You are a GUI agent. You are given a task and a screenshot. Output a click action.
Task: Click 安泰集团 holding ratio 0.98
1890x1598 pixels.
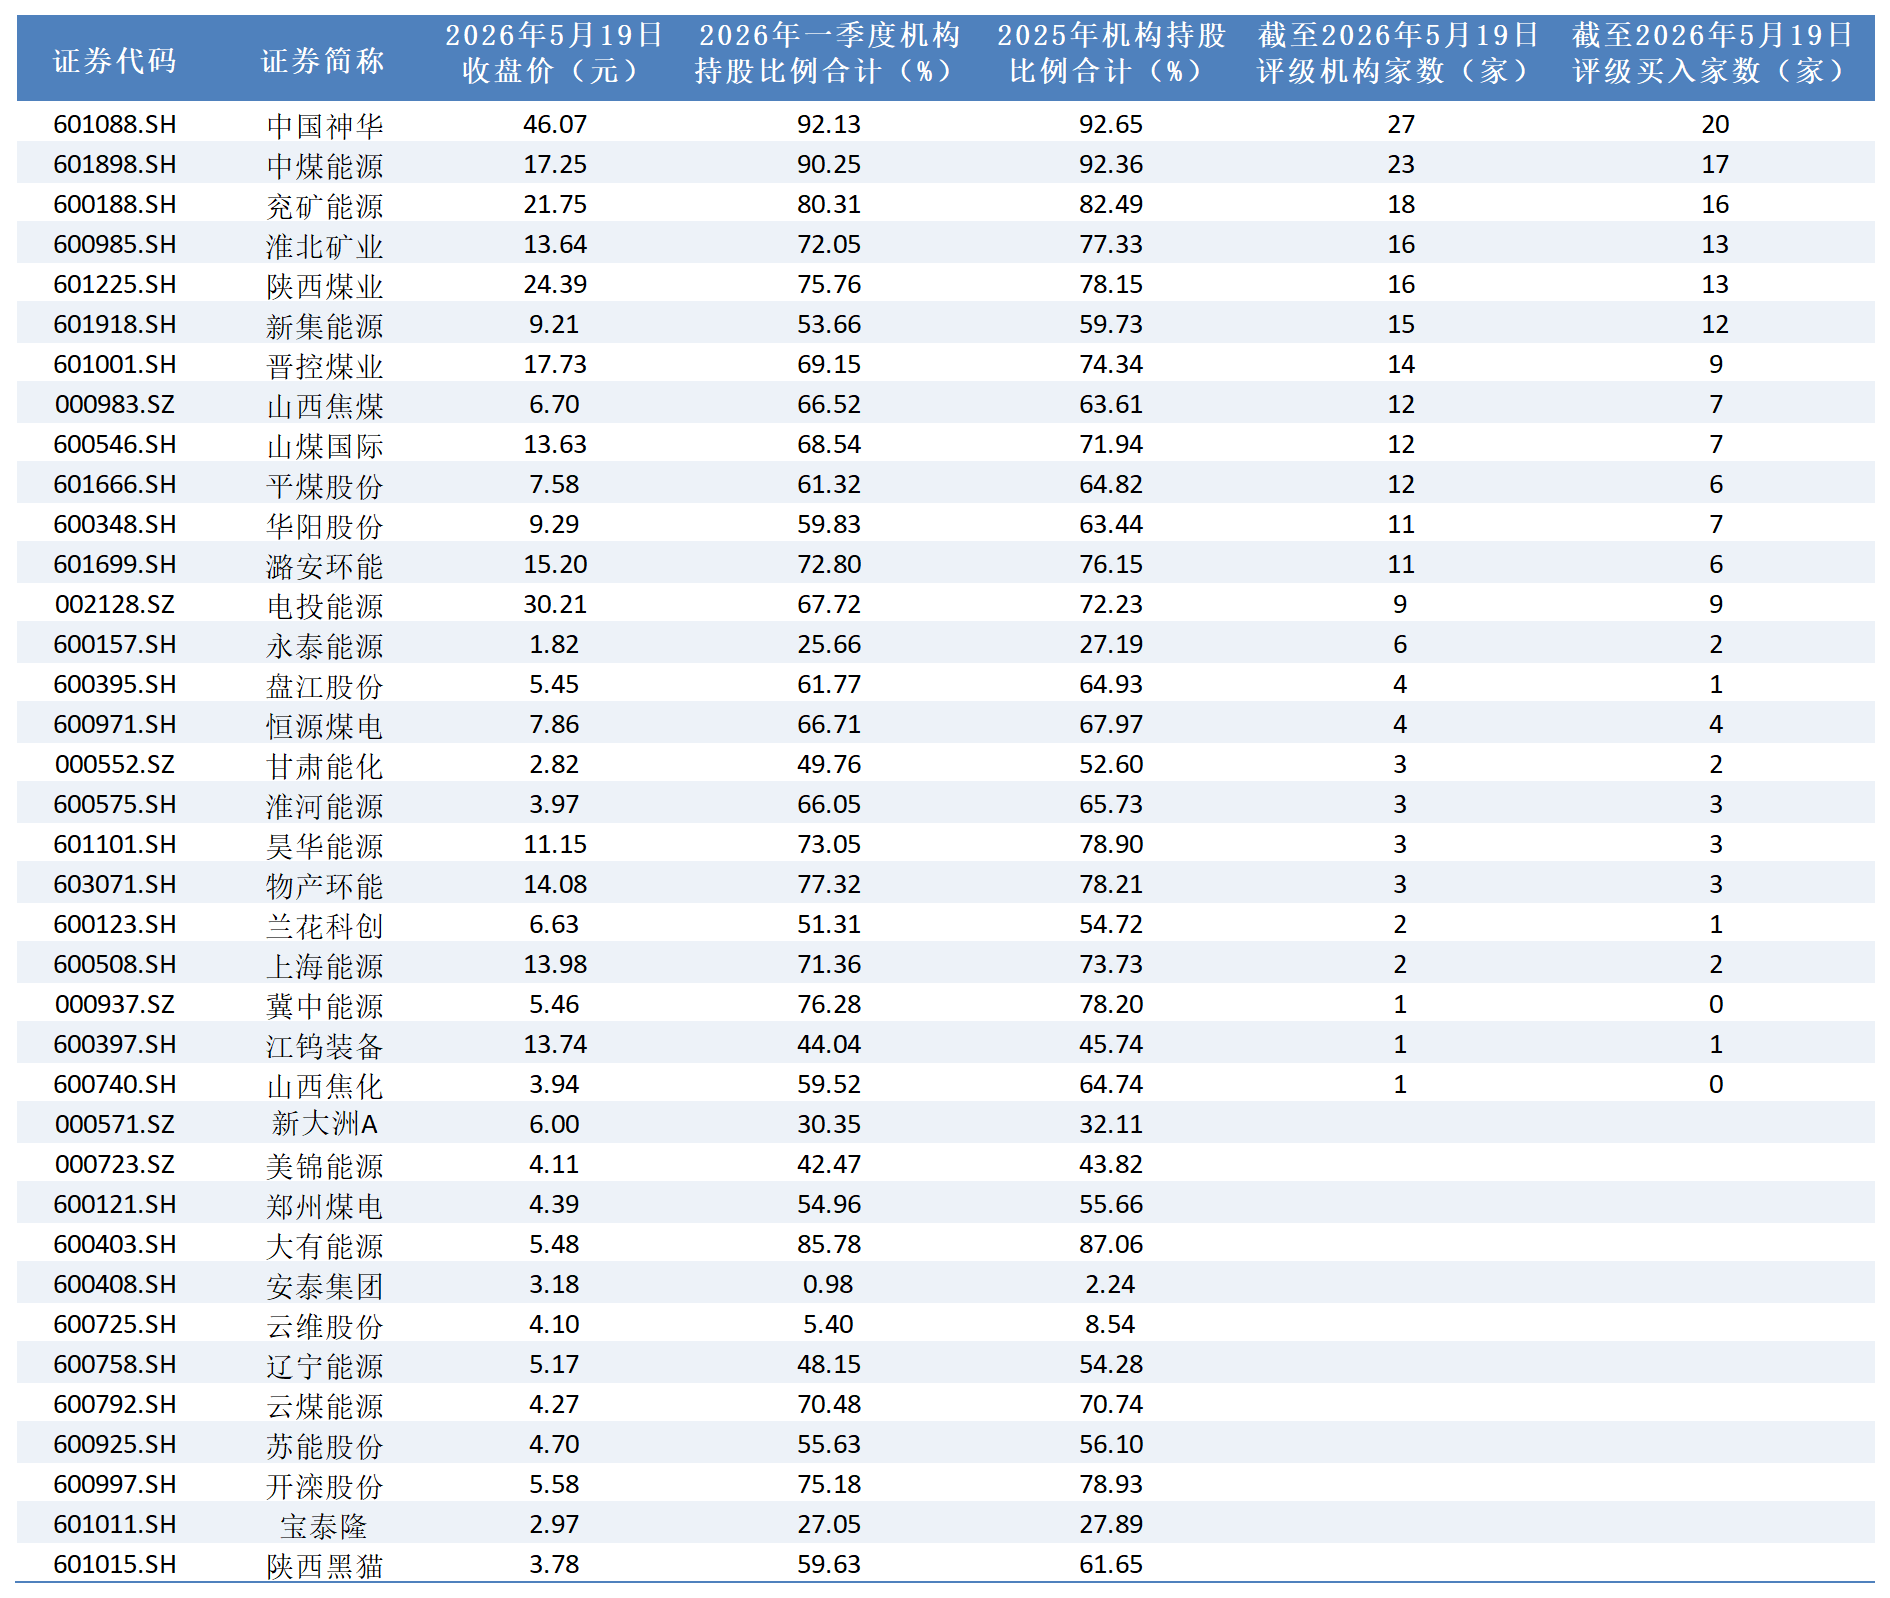829,1285
